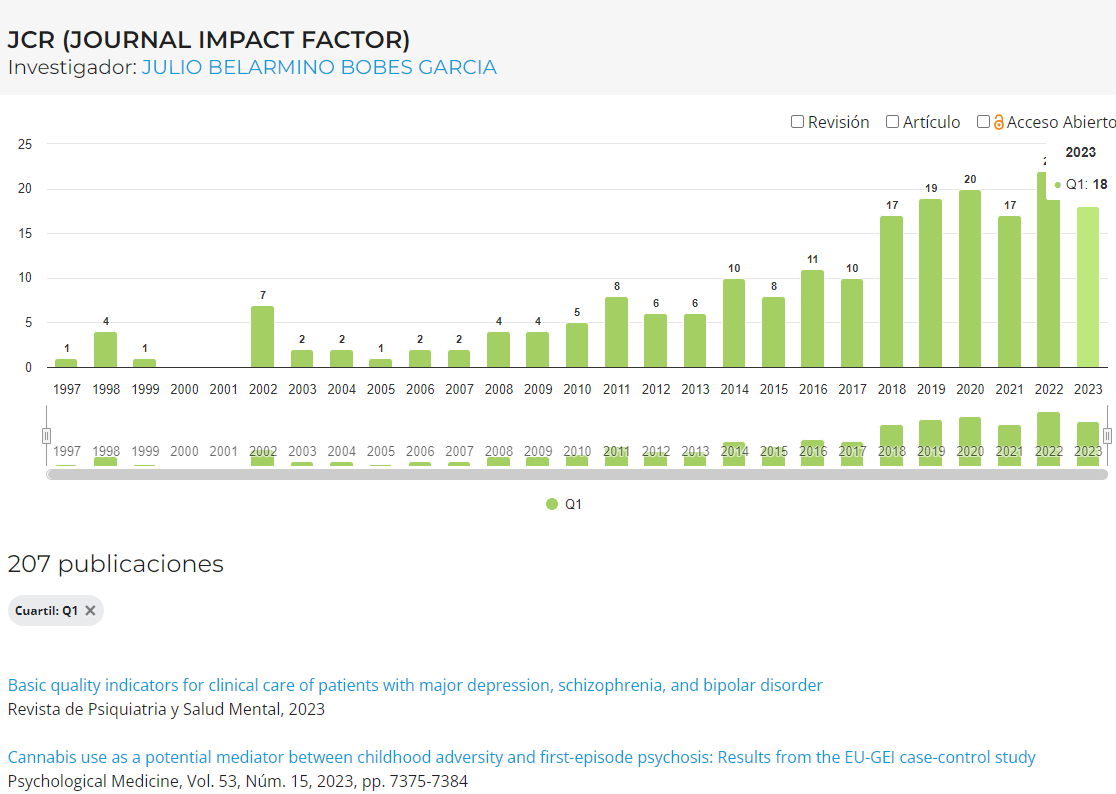Image resolution: width=1116 pixels, height=794 pixels.
Task: Click the right range selector handle
Action: pos(1107,436)
